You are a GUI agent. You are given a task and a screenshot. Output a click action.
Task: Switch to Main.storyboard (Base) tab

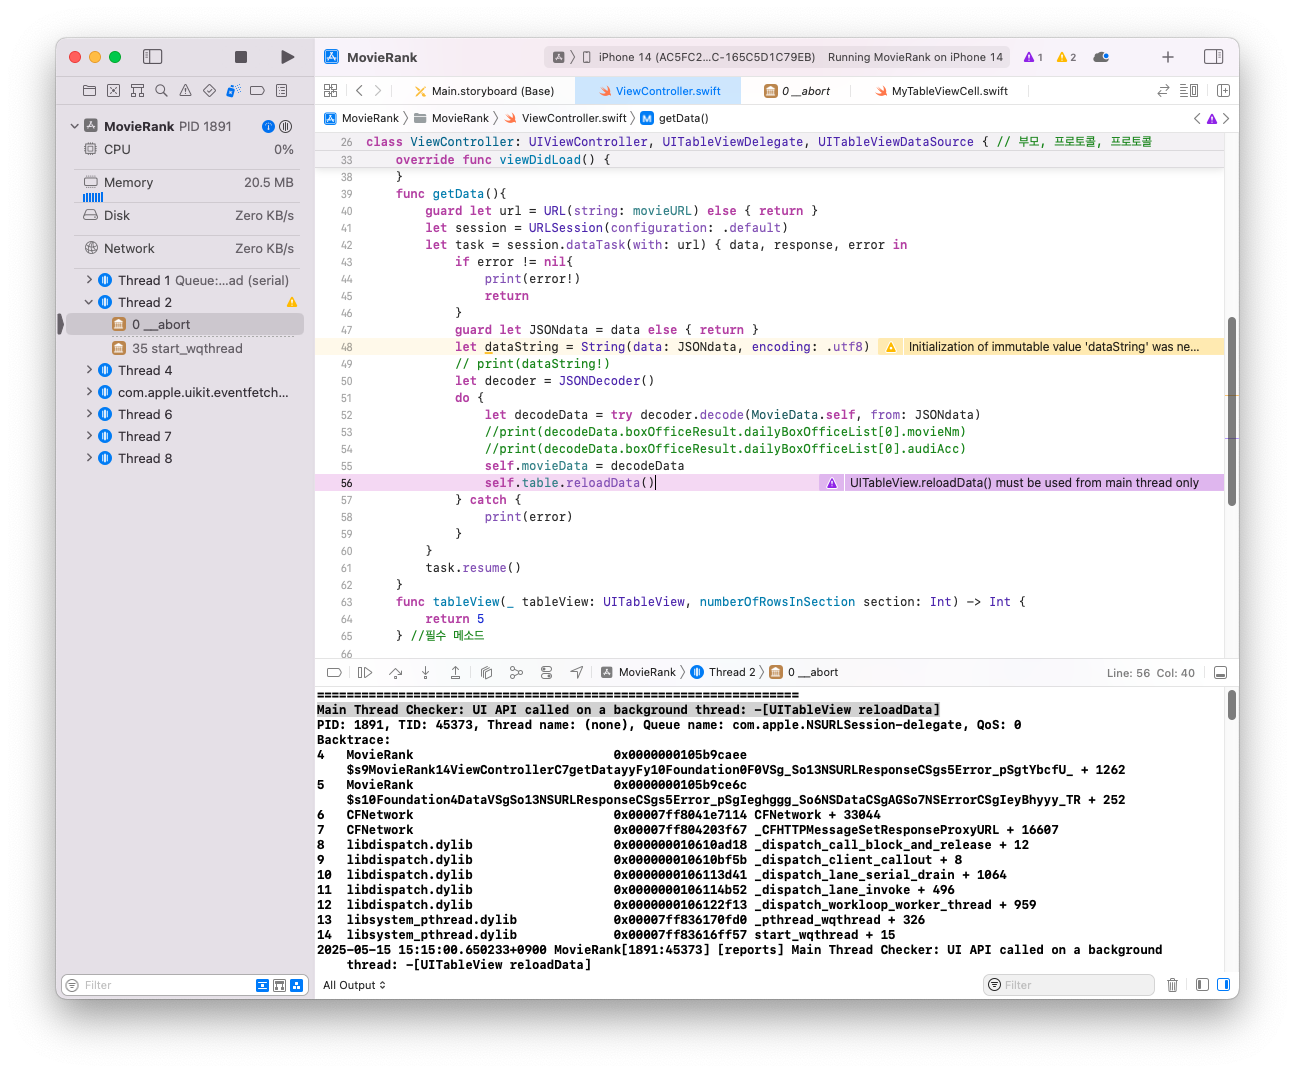(484, 91)
